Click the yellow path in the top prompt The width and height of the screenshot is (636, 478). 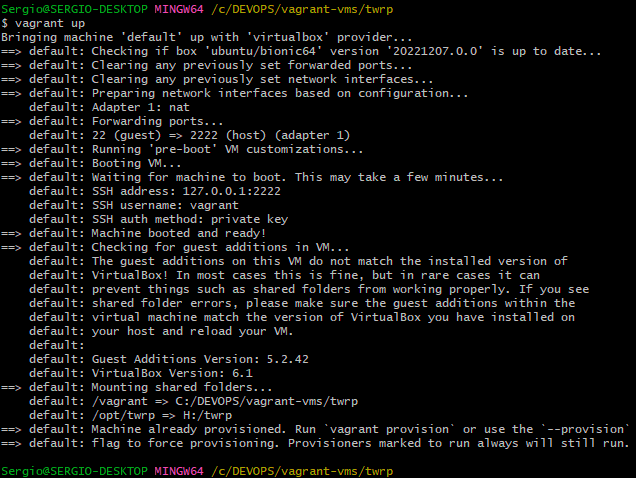click(x=302, y=9)
